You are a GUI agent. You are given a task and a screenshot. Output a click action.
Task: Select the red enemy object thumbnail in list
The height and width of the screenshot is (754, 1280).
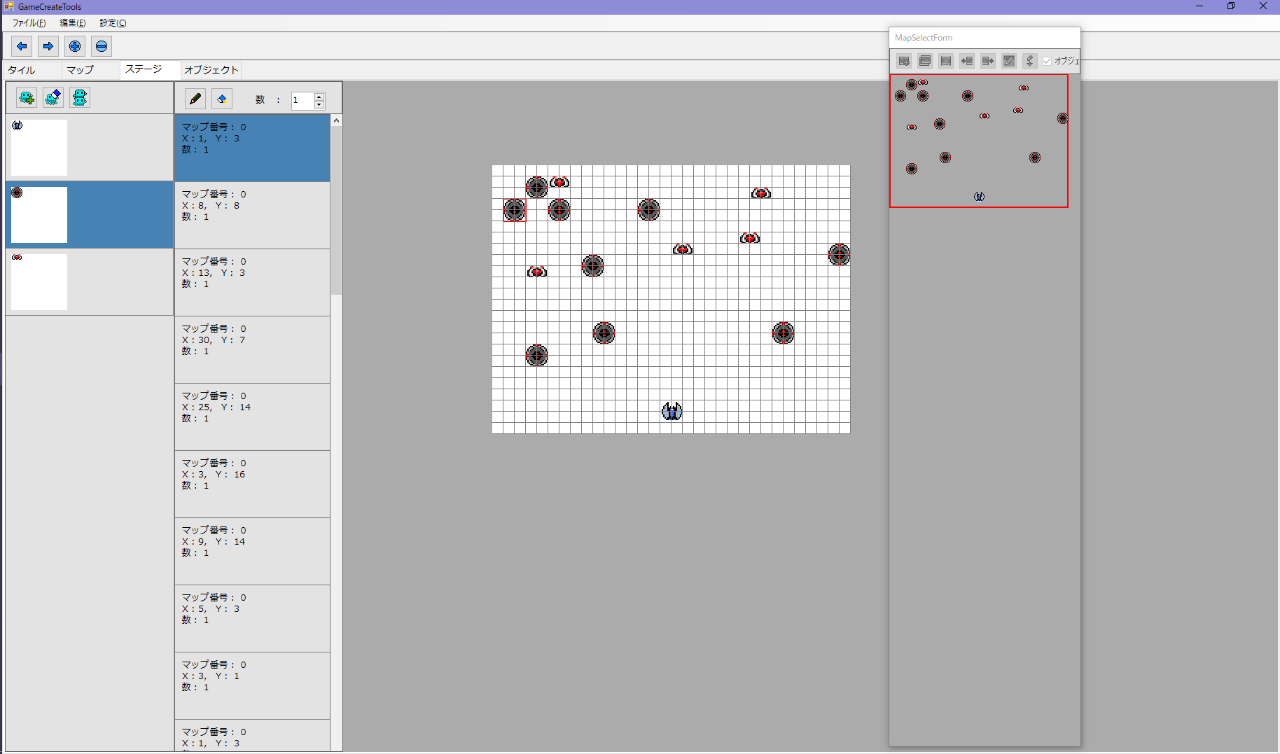tap(39, 281)
